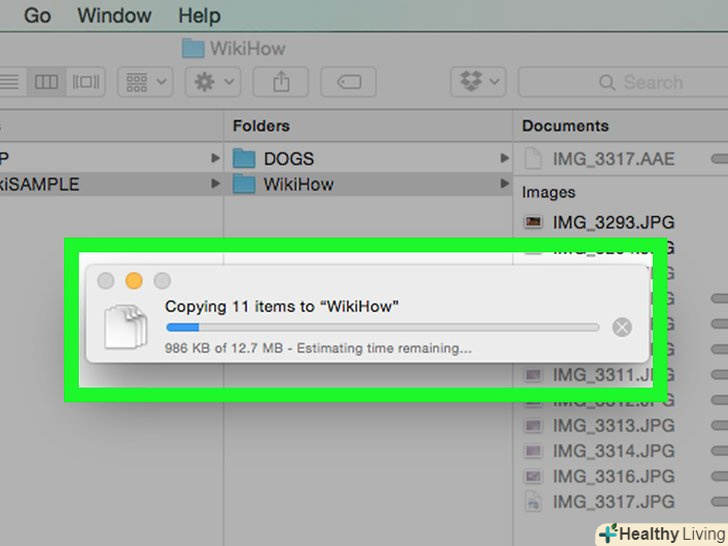
Task: Click the IMG_3316.JPG thumbnail icon
Action: coord(533,476)
